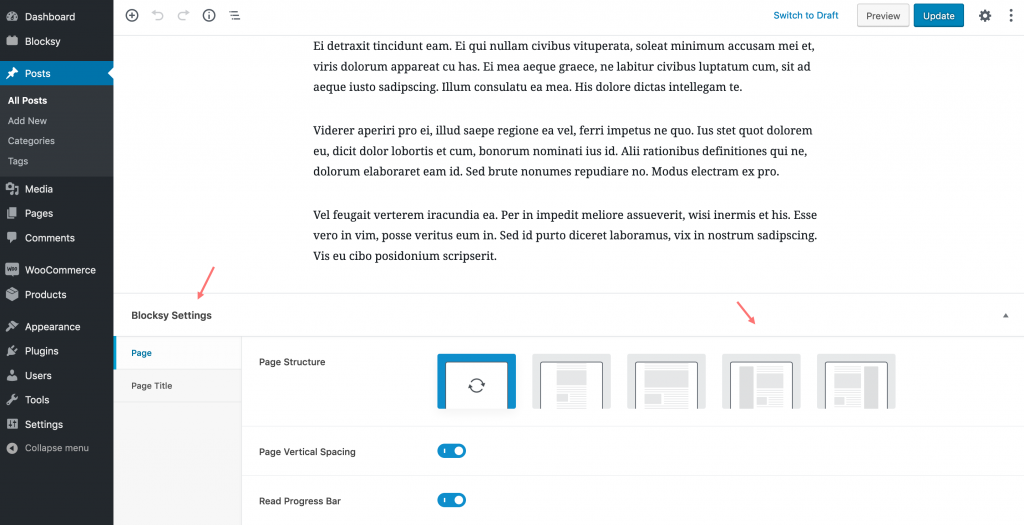The width and height of the screenshot is (1024, 525).
Task: Click the Read Progress Bar label
Action: click(x=300, y=501)
